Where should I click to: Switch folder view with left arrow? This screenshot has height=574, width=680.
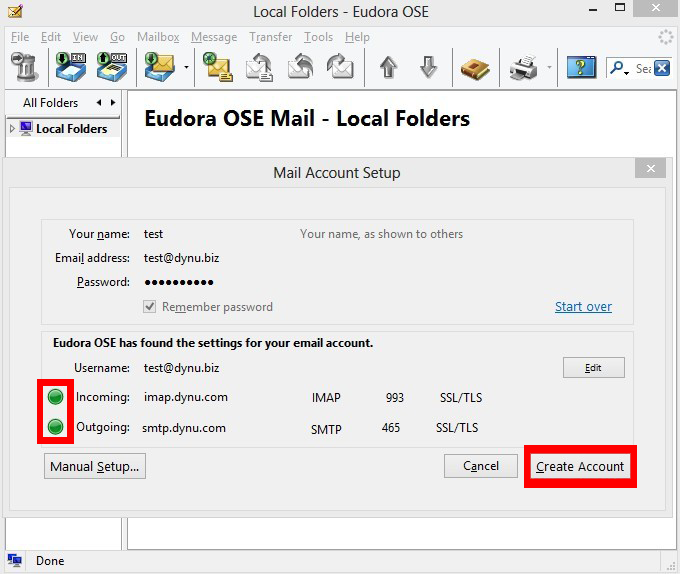pos(99,103)
